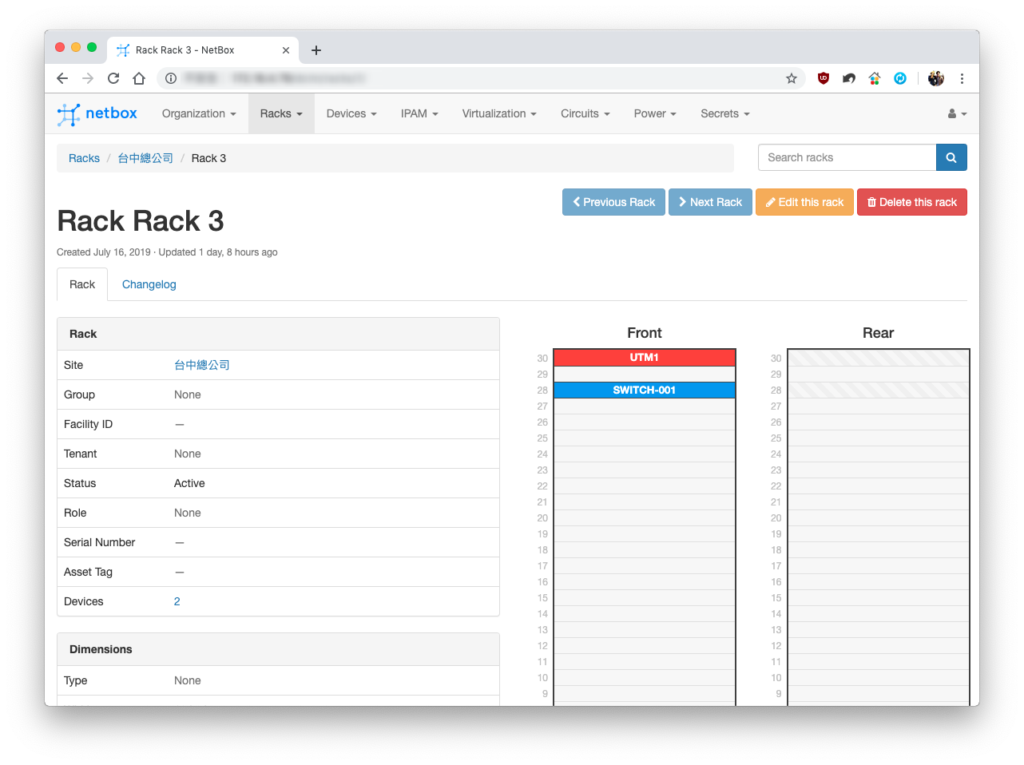The height and width of the screenshot is (765, 1024).
Task: Open the browser home page
Action: click(x=139, y=78)
